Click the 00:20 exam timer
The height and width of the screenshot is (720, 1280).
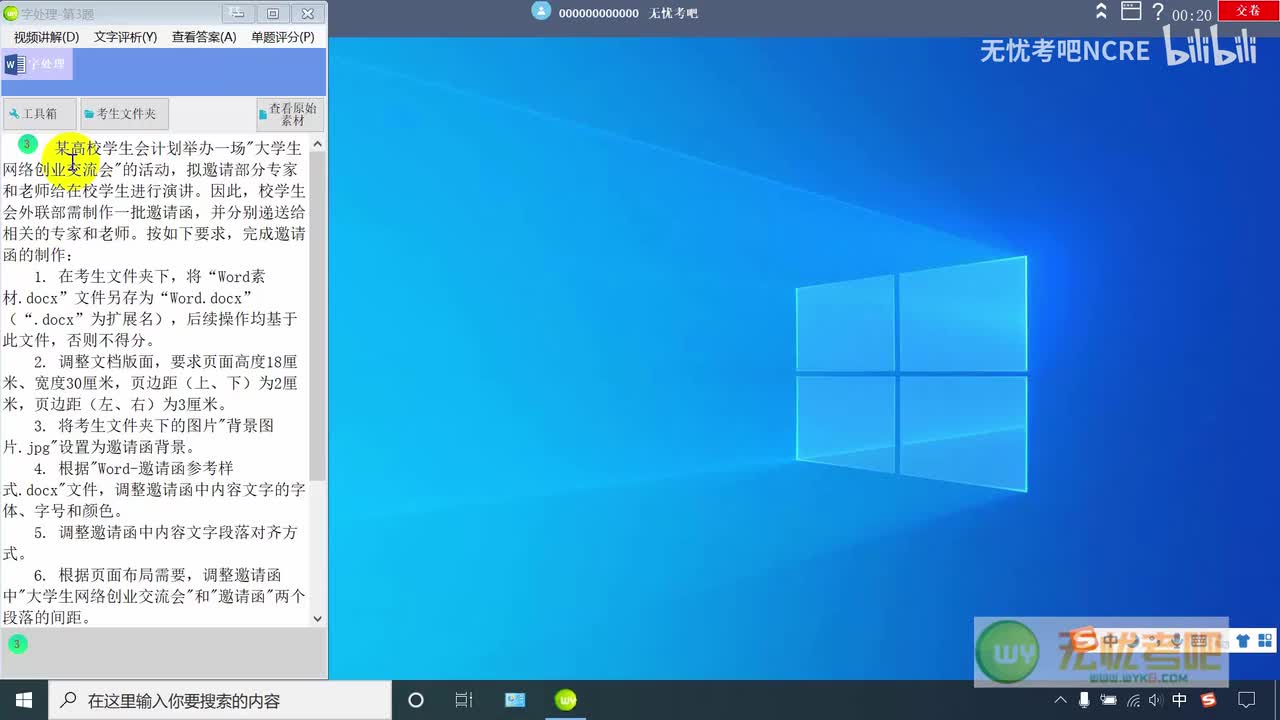pos(1191,15)
